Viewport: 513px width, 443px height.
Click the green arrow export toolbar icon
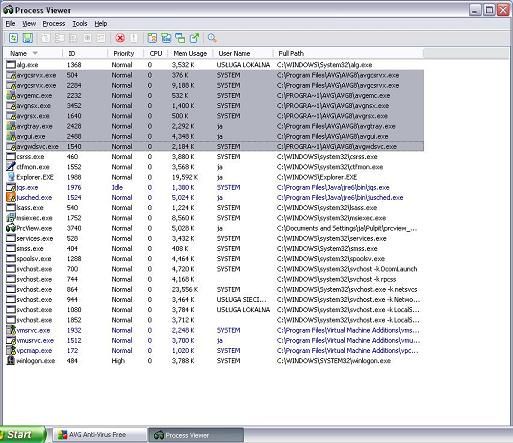tap(194, 38)
